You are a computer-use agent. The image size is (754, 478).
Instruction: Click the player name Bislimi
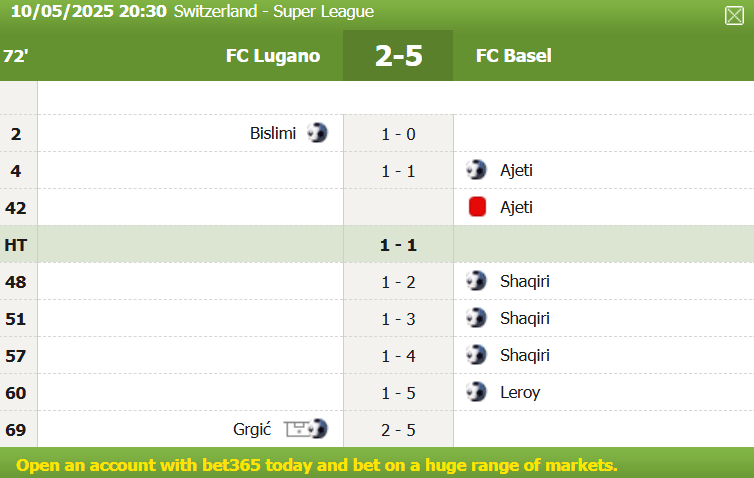tap(273, 133)
